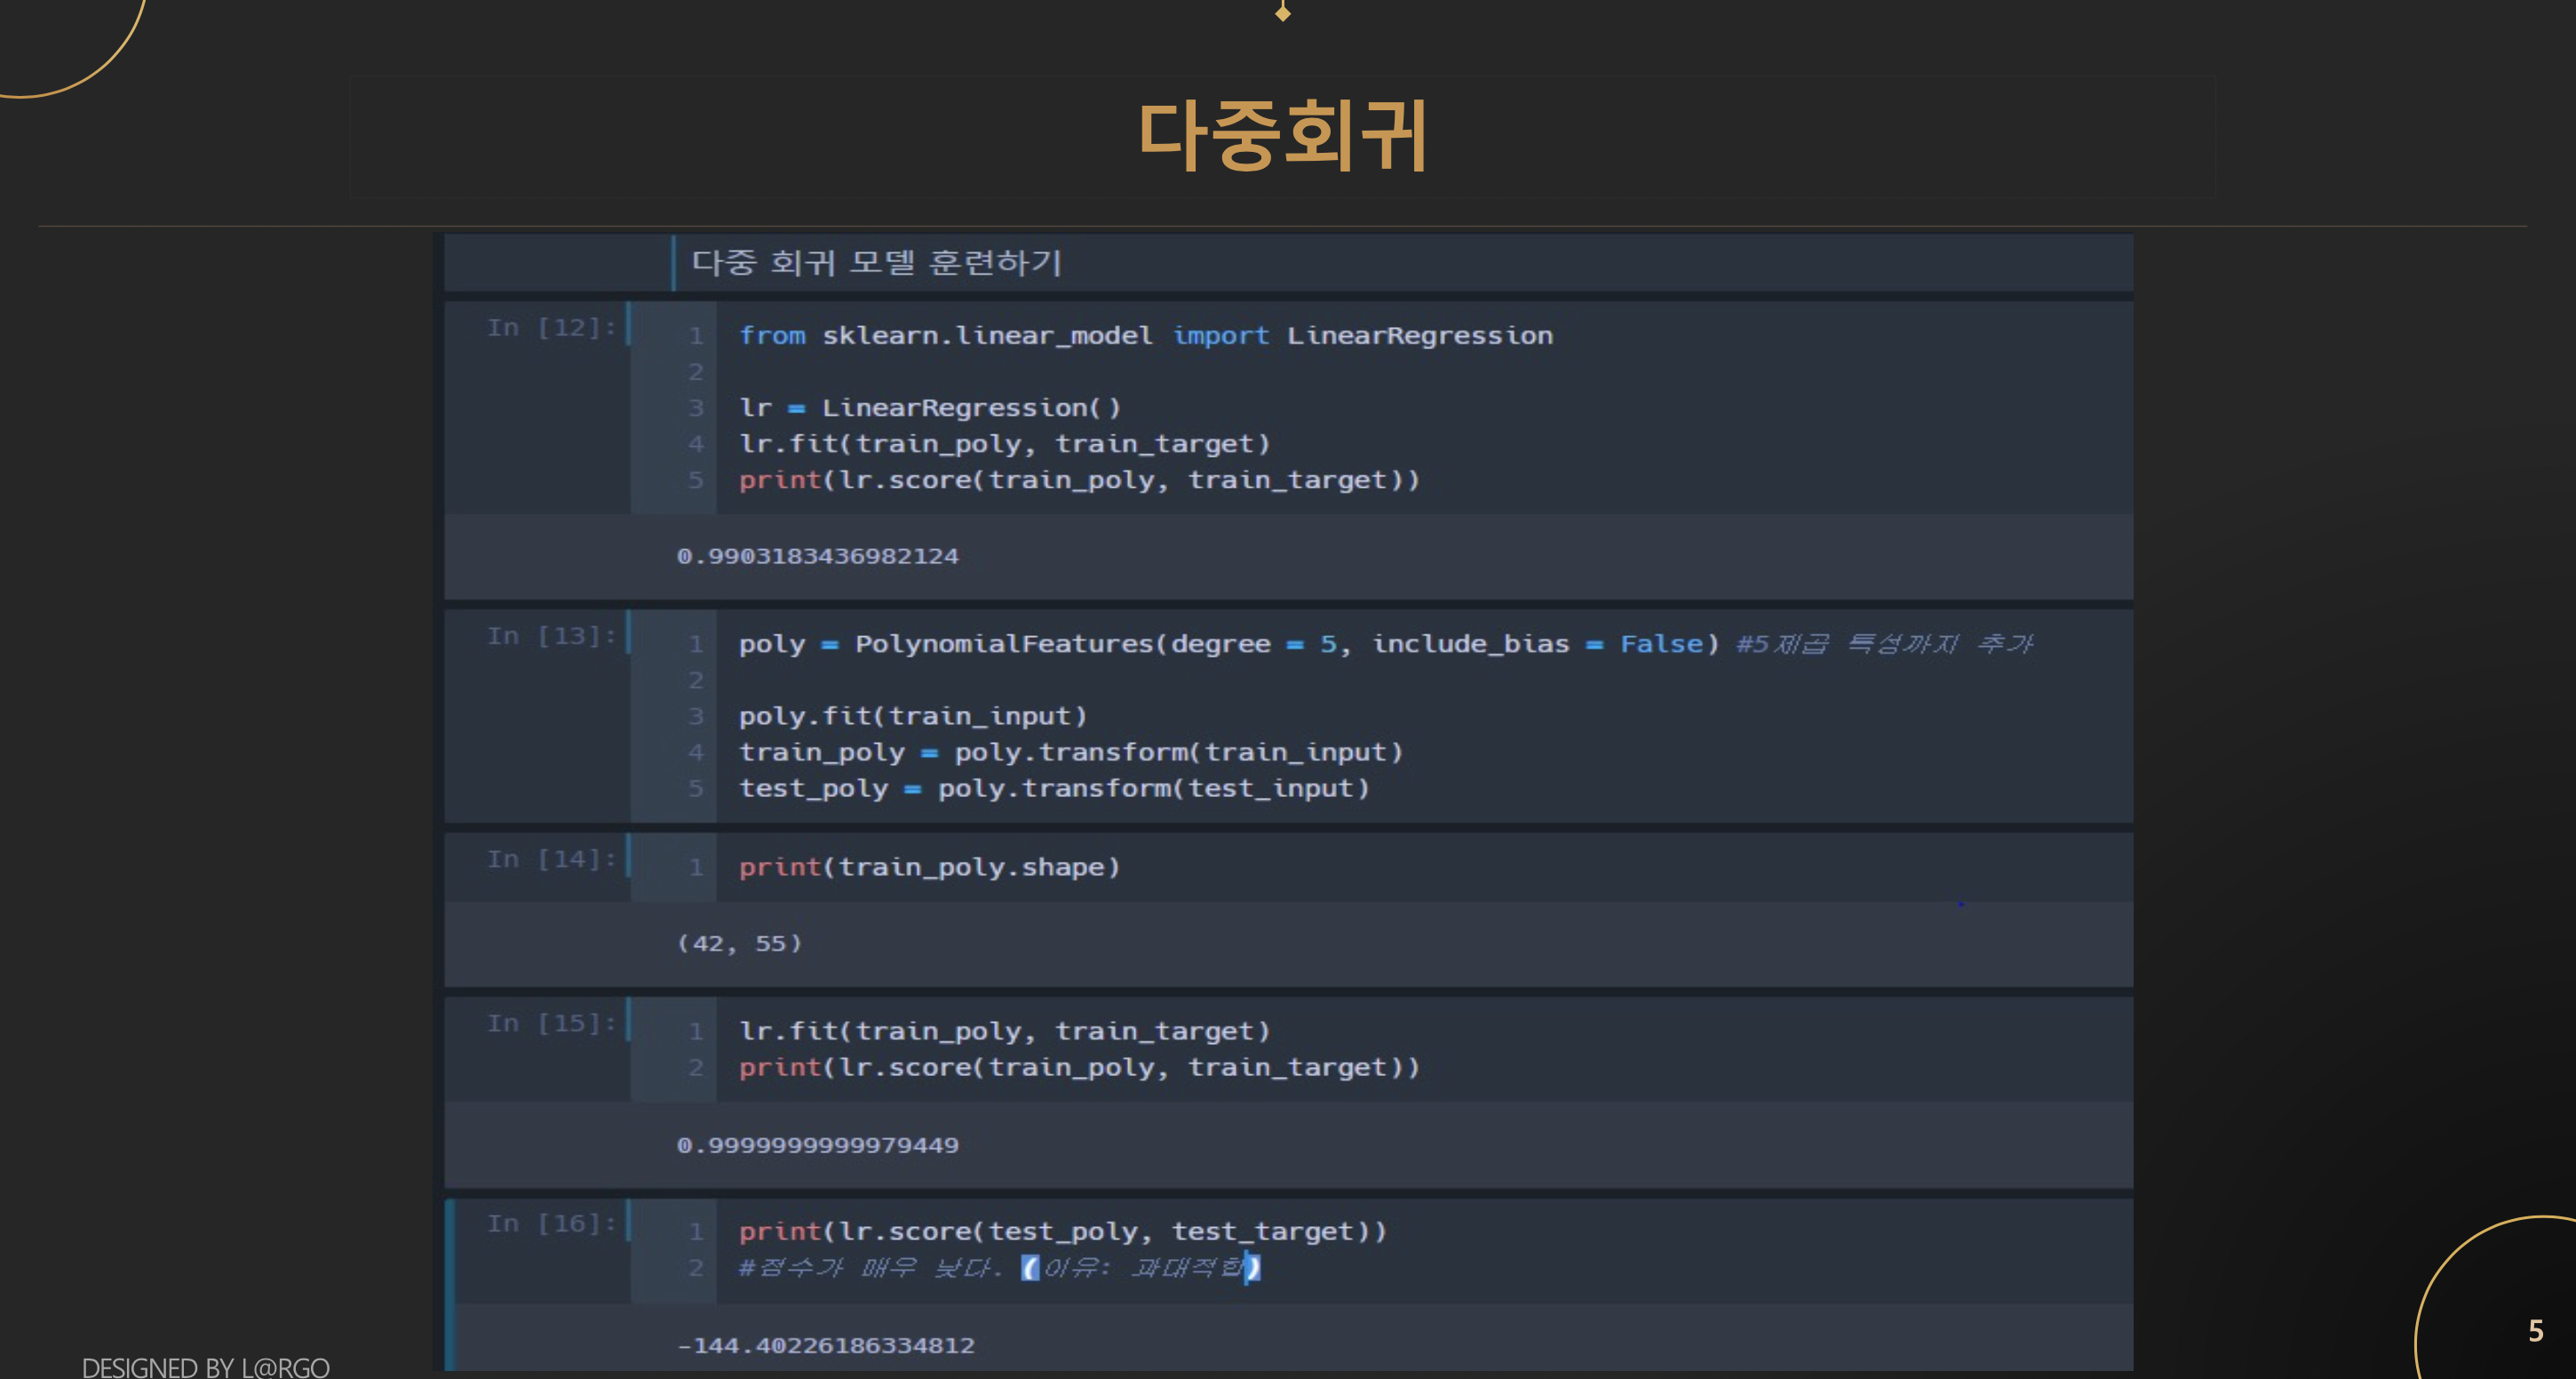Click output value 0.9999999999979449
The width and height of the screenshot is (2576, 1379).
(x=817, y=1145)
